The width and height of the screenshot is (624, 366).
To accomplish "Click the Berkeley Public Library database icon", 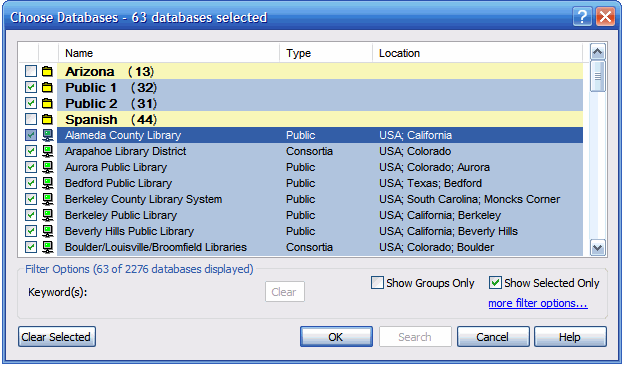I will click(48, 215).
